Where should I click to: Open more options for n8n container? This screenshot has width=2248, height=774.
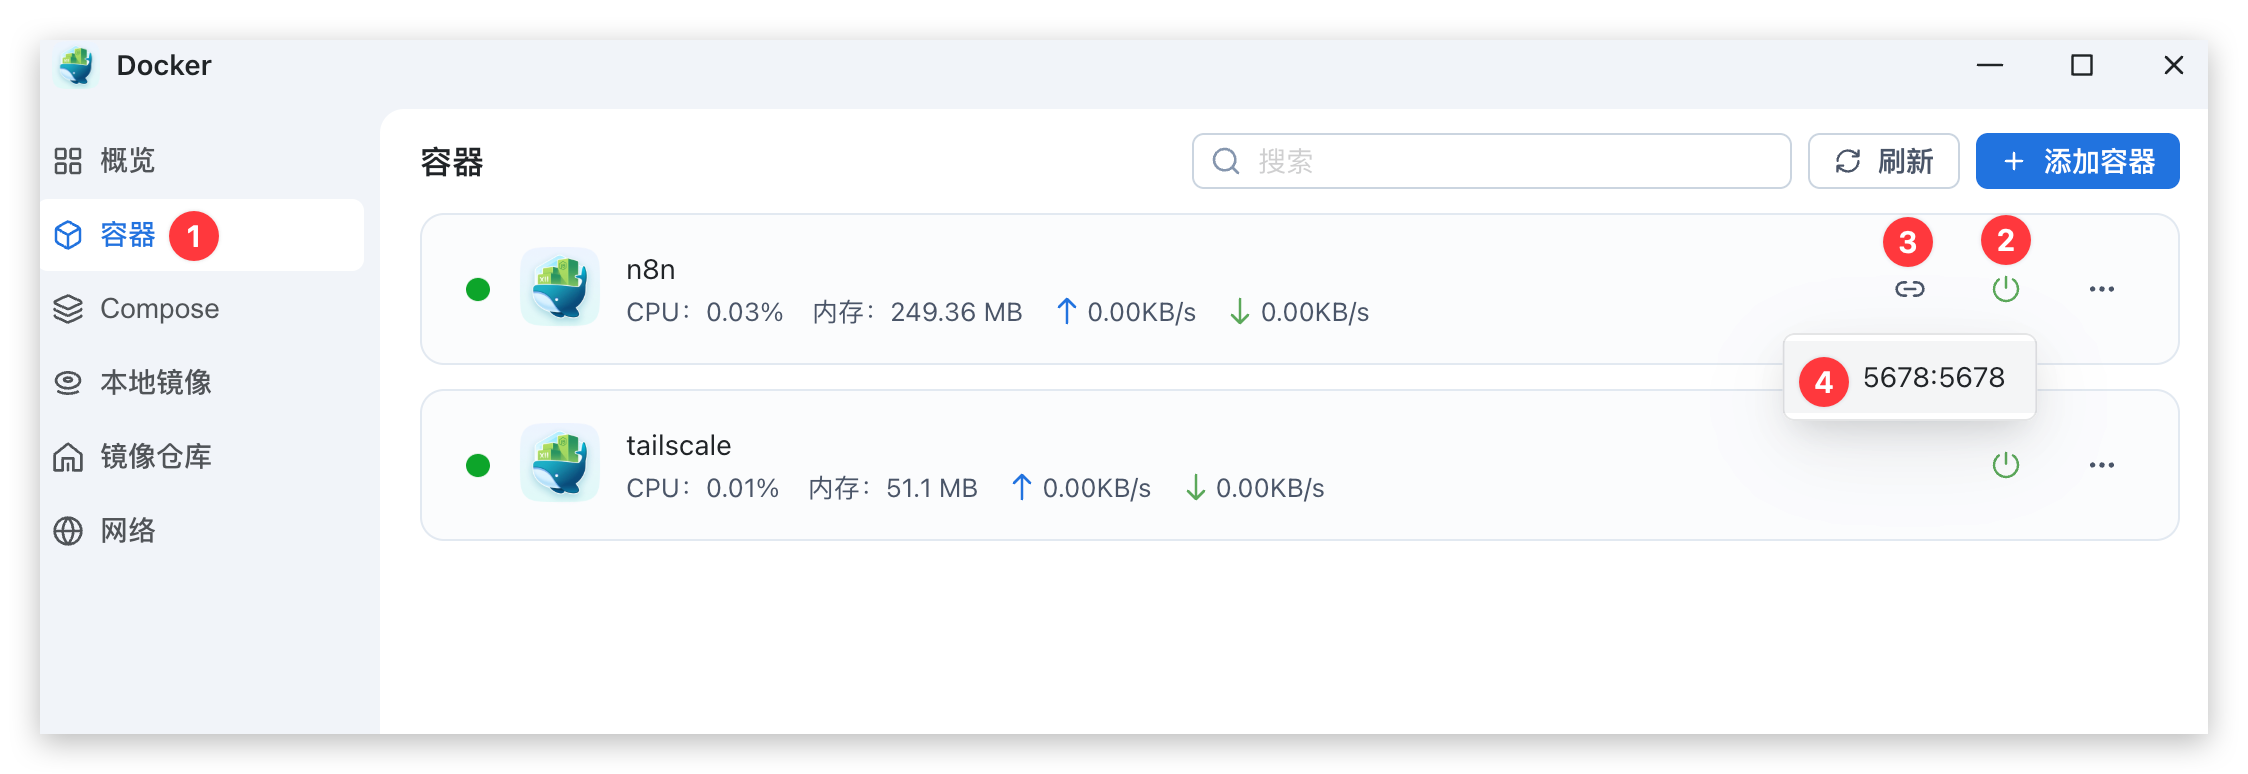[2101, 289]
